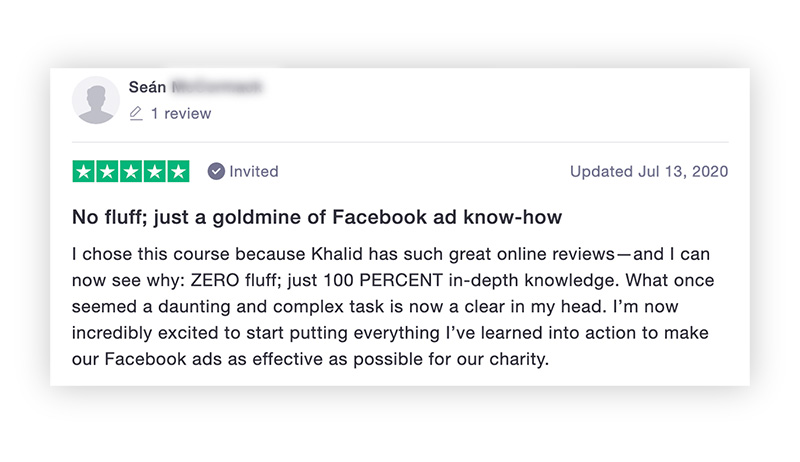
Task: Open the 'No fluff; just a goldmine' title
Action: tap(317, 217)
